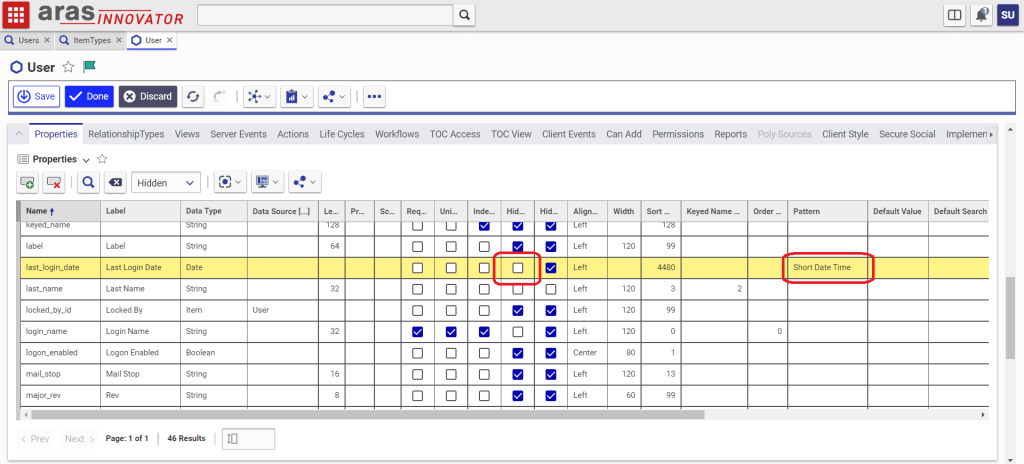Add User to favorites with the title star
The width and height of the screenshot is (1024, 464).
click(x=68, y=67)
